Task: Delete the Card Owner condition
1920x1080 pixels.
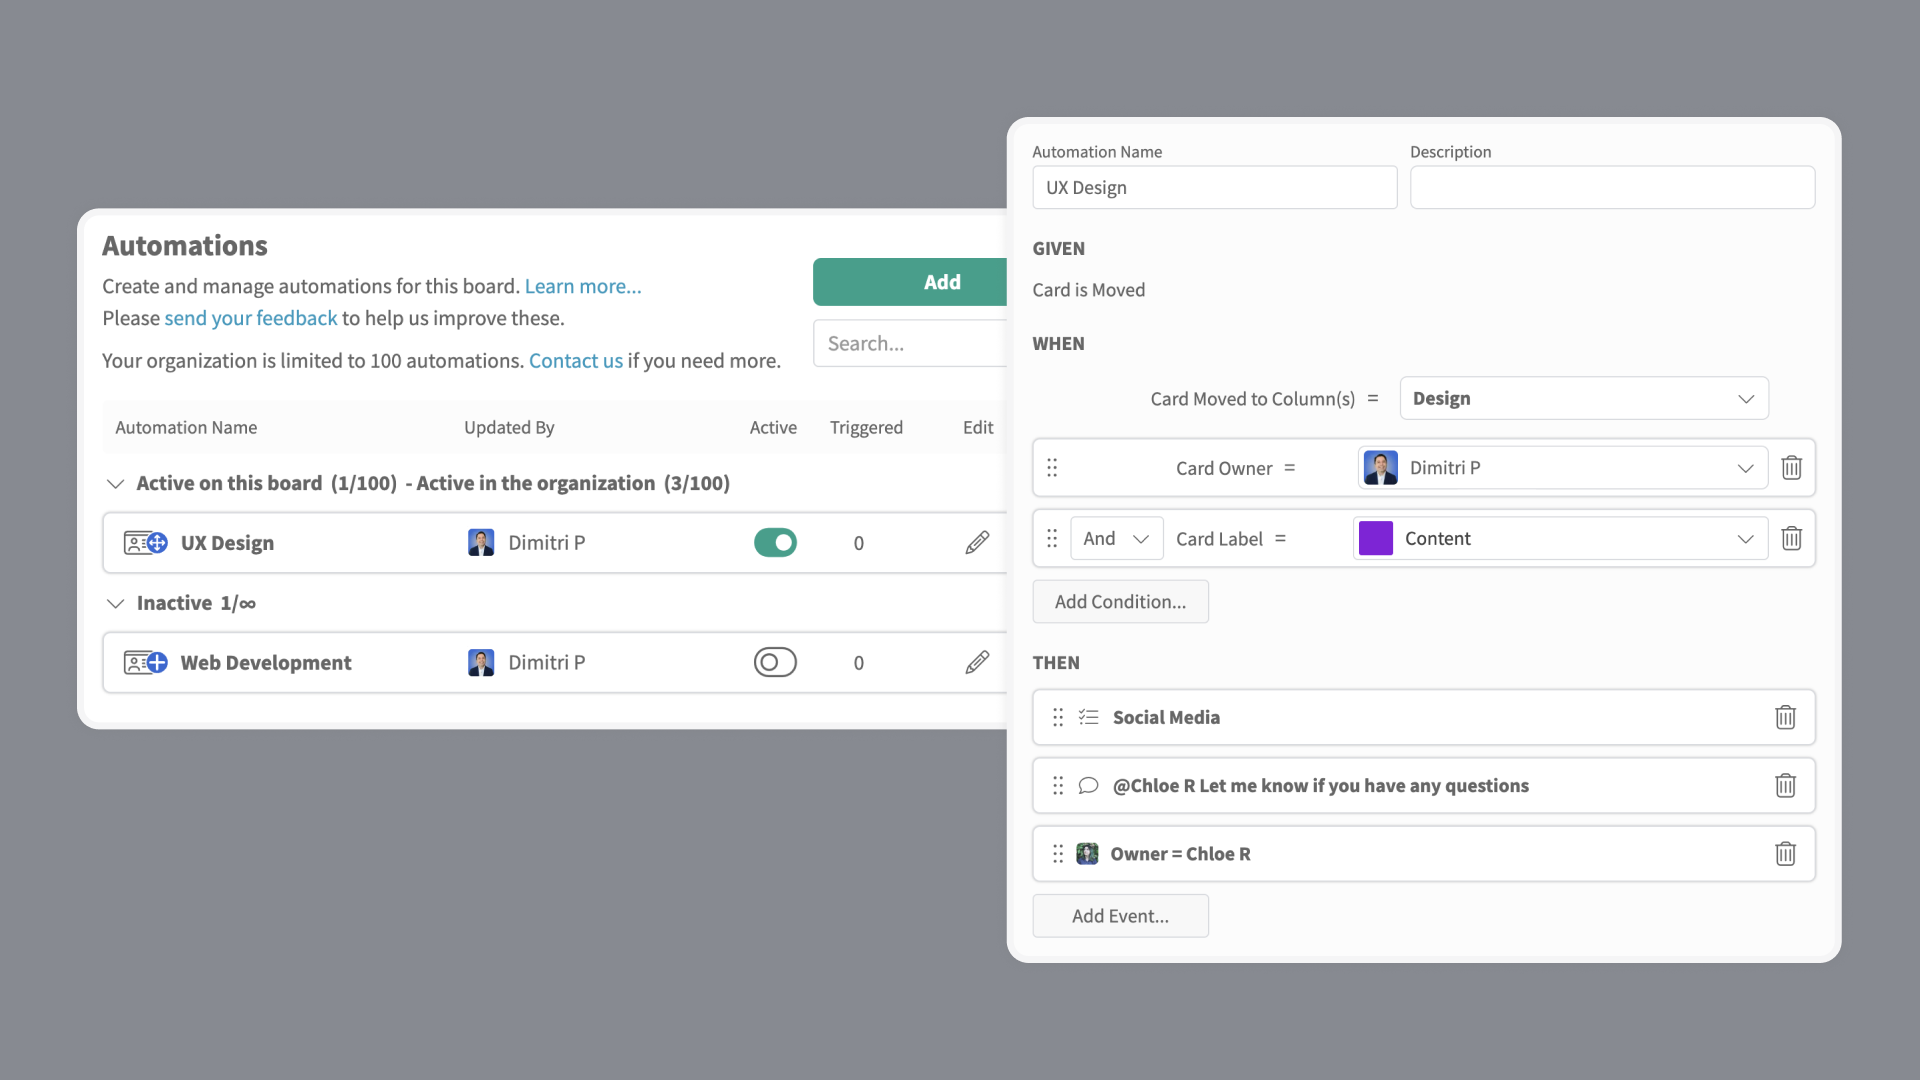Action: coord(1791,468)
